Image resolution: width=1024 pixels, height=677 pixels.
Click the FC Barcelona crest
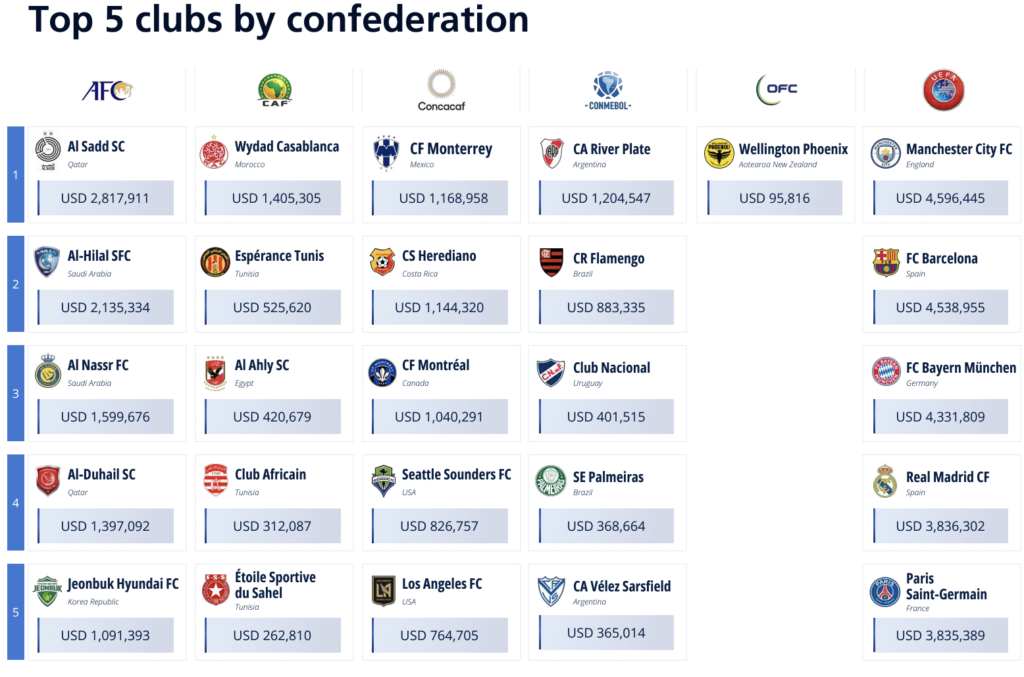click(886, 262)
